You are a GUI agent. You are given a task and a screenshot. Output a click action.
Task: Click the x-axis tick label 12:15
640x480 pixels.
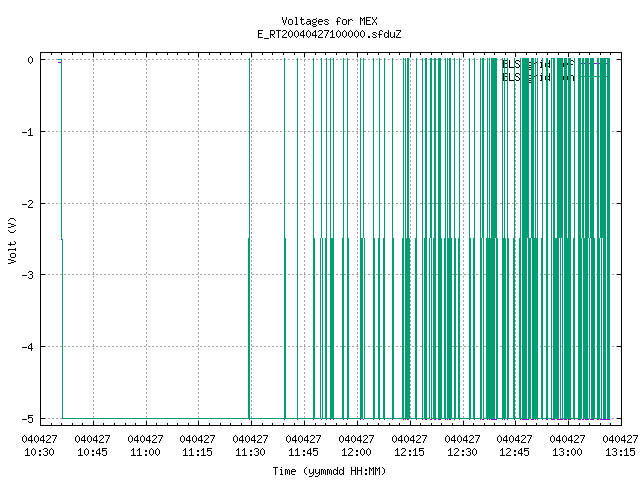(409, 452)
